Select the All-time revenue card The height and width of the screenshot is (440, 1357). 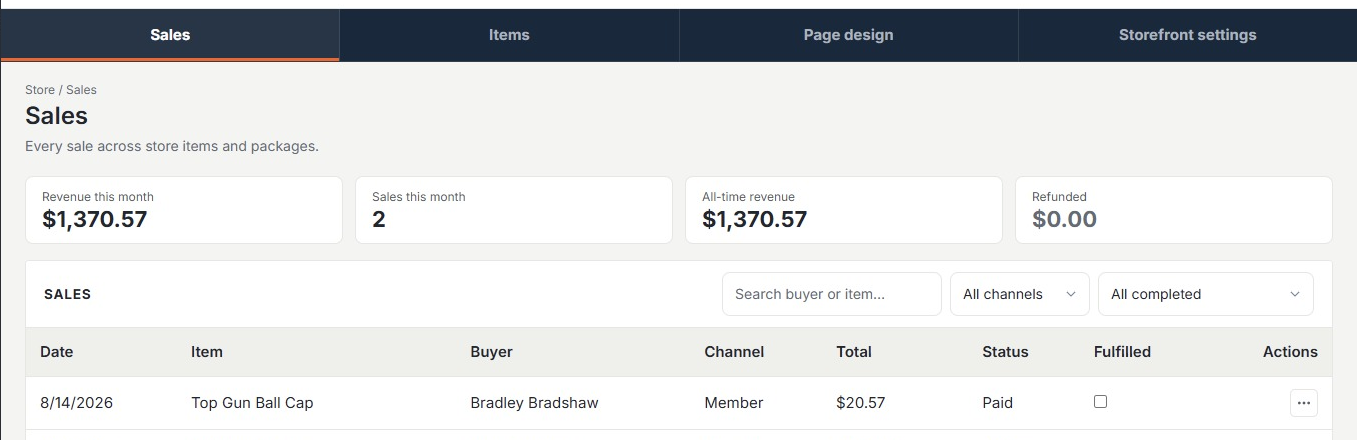844,210
